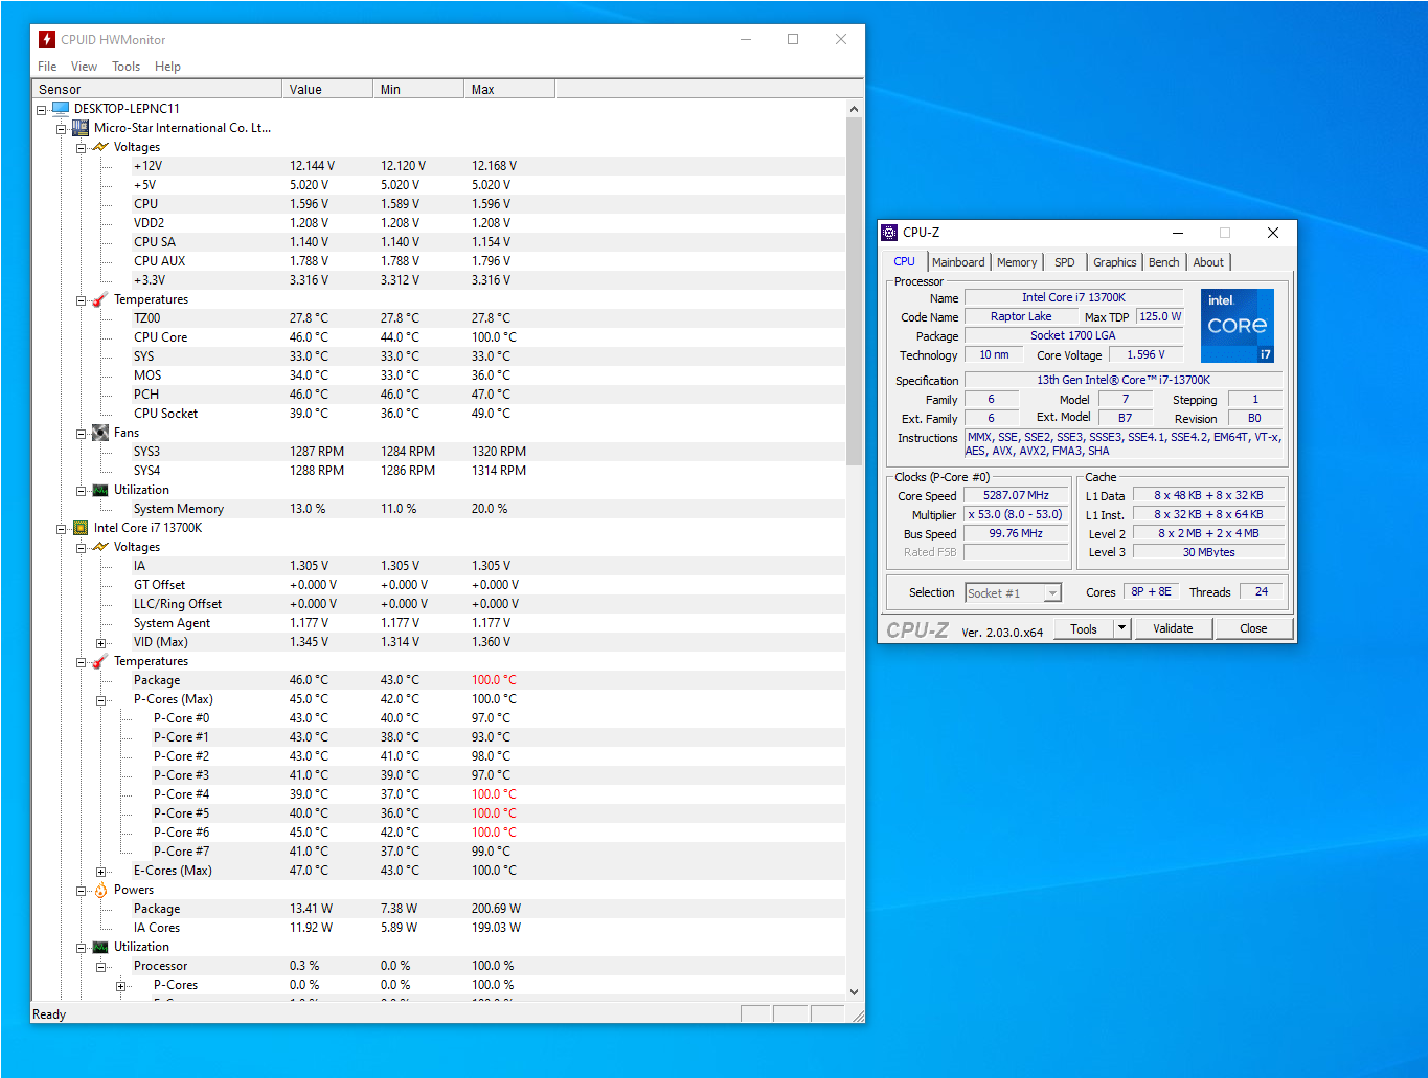Switch to the Memory tab in CPU-Z

(1016, 263)
